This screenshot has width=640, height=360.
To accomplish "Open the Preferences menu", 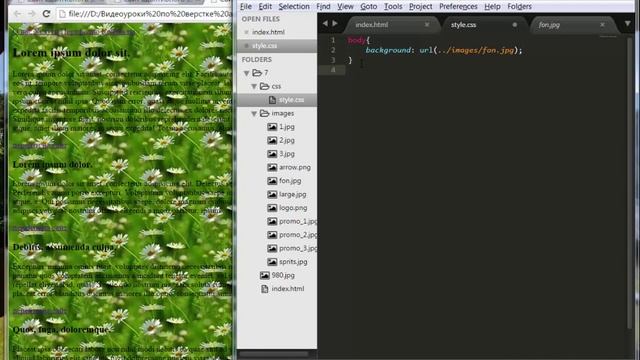I will point(458,7).
